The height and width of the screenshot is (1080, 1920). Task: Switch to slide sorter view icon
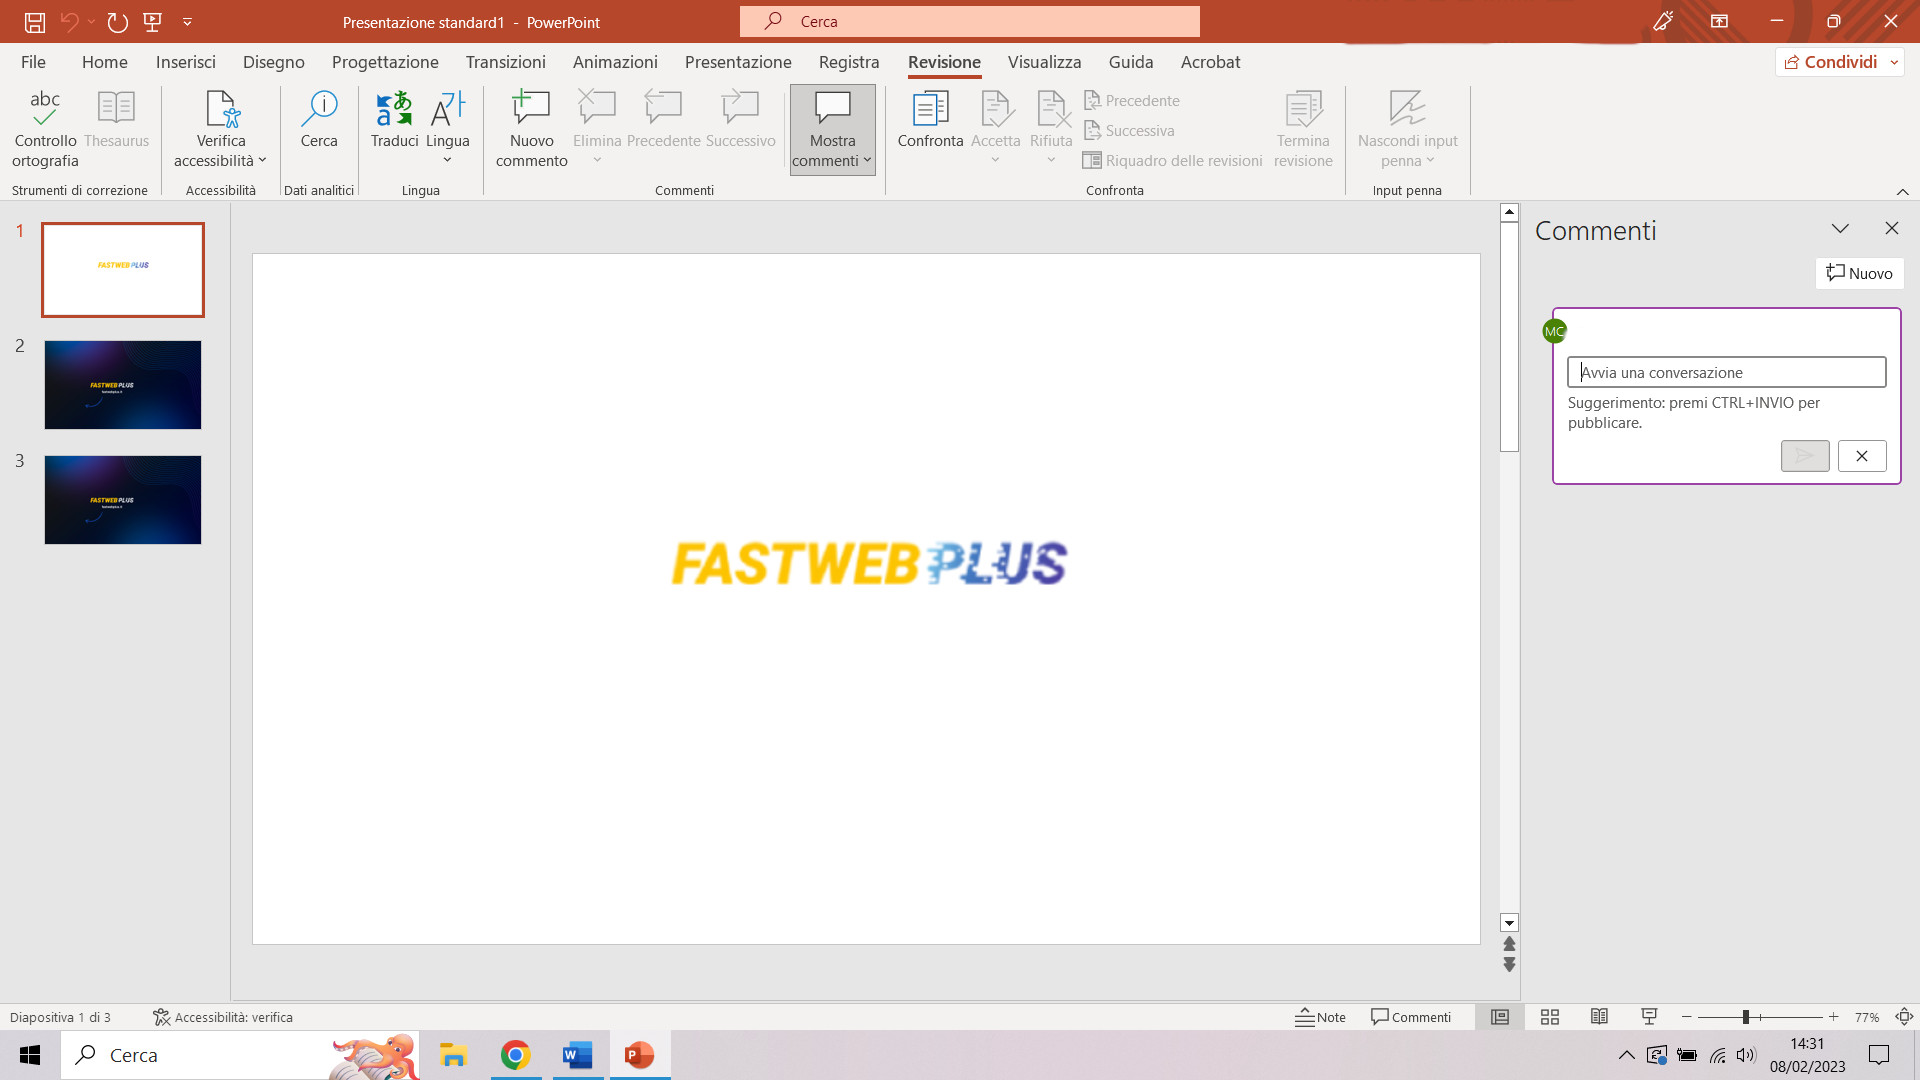click(1550, 1017)
